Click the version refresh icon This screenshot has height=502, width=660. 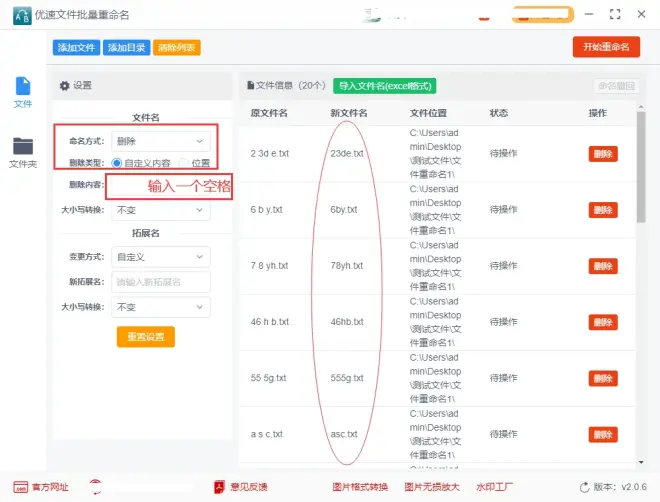click(584, 487)
